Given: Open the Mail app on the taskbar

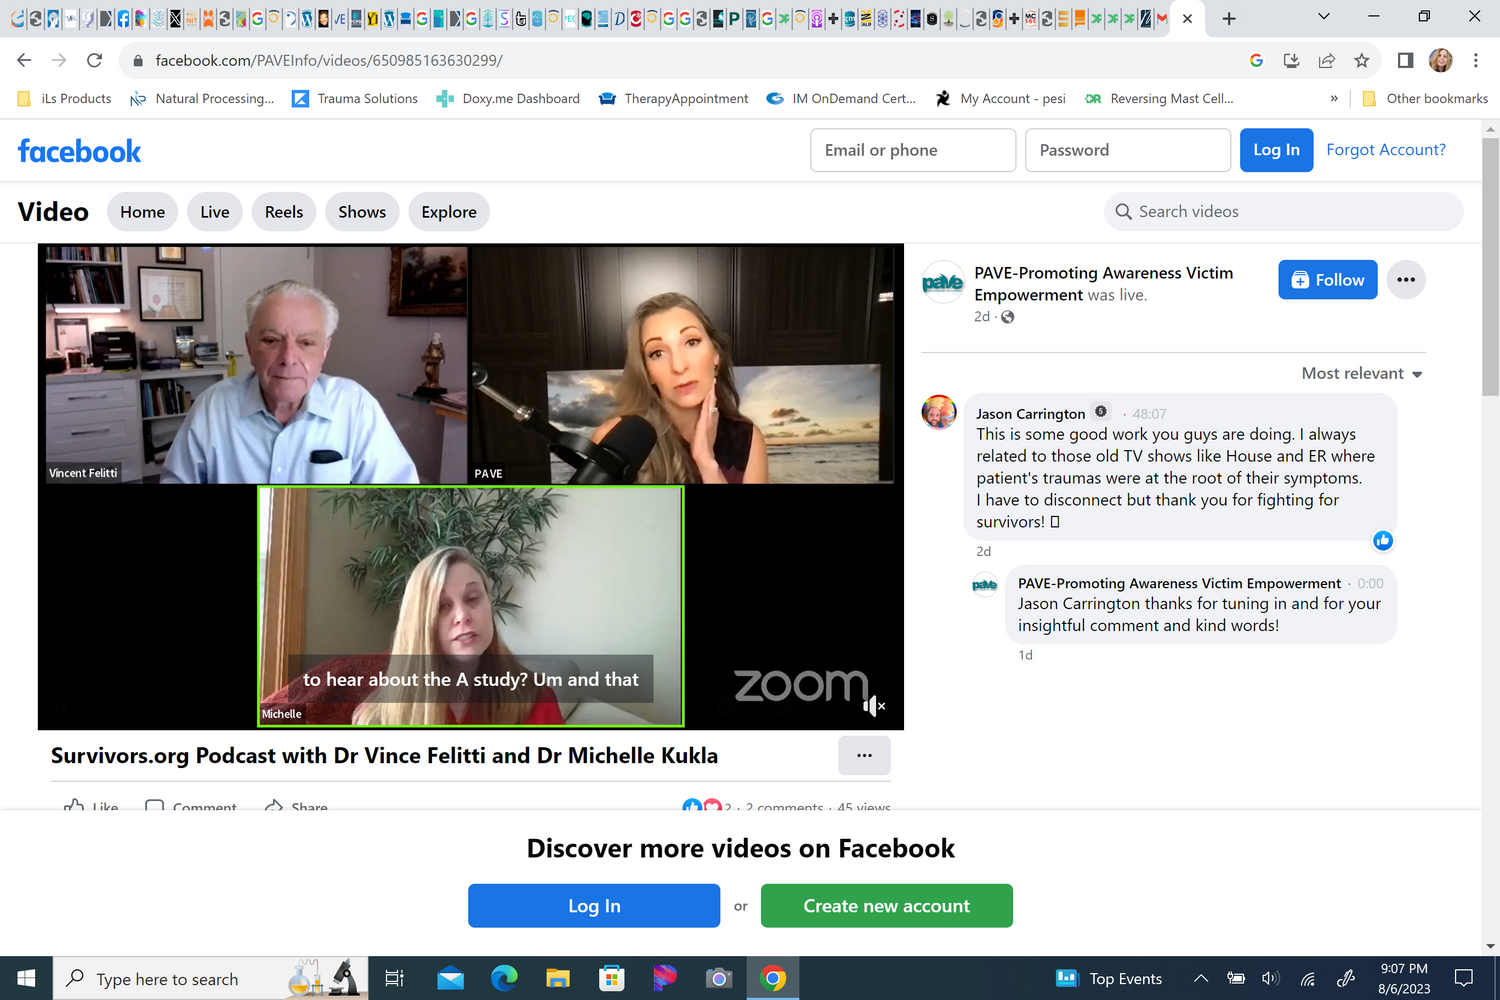Looking at the screenshot, I should tap(450, 978).
